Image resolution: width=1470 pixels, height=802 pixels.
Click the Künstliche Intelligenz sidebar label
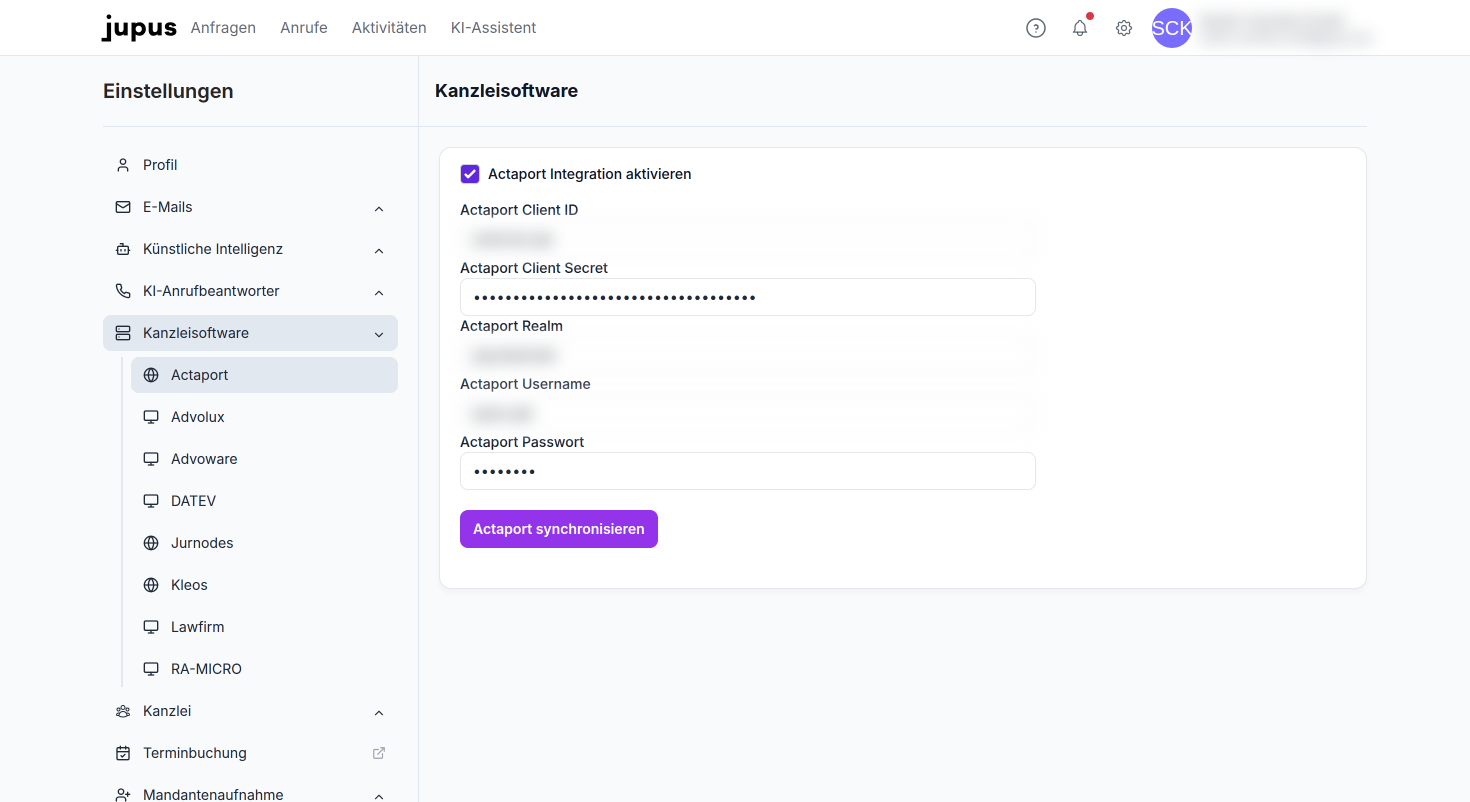[x=213, y=249]
